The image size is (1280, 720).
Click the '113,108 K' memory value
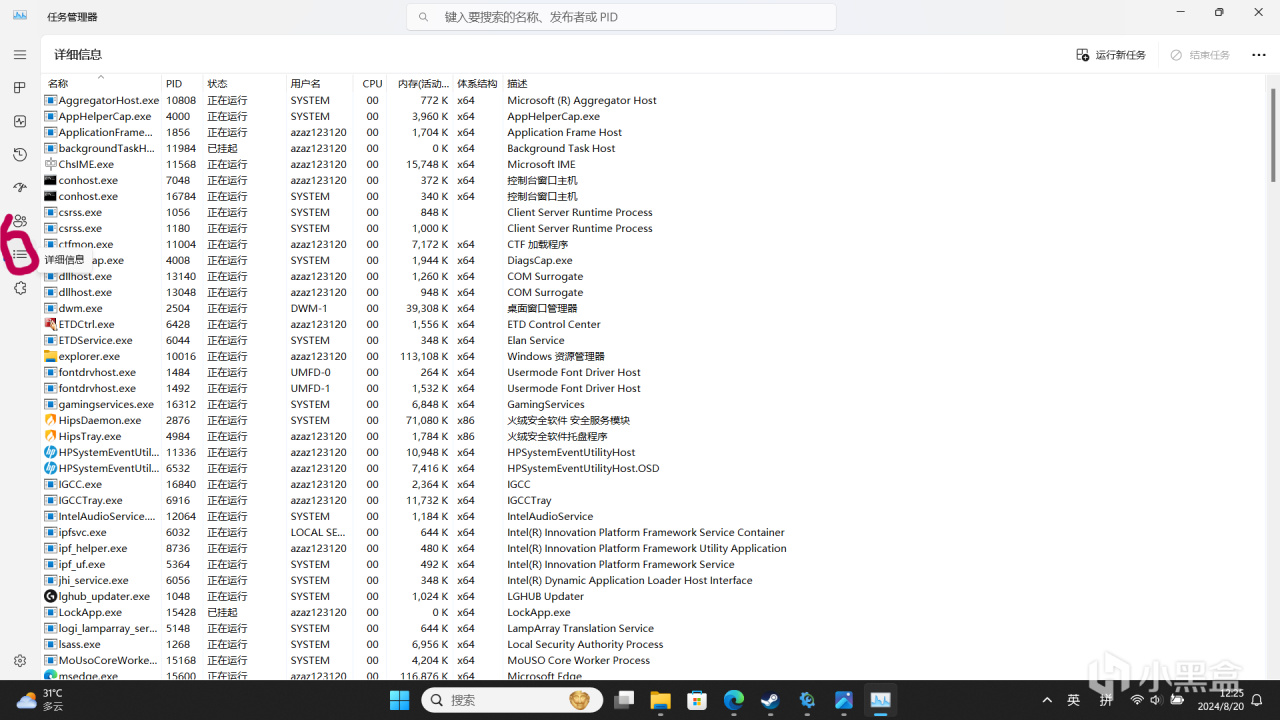(424, 356)
